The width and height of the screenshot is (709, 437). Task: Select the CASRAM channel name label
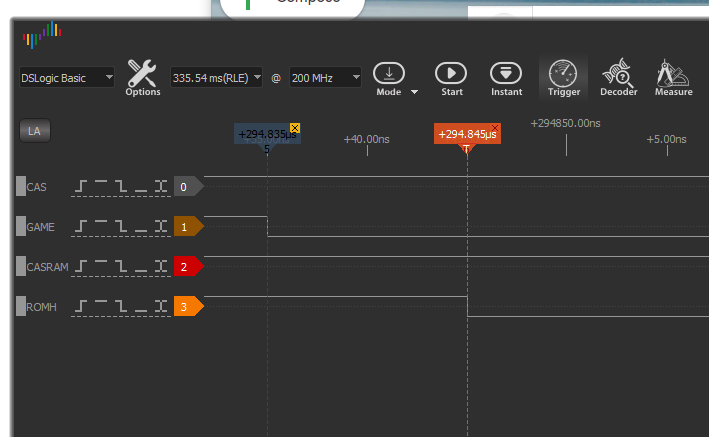(x=47, y=267)
